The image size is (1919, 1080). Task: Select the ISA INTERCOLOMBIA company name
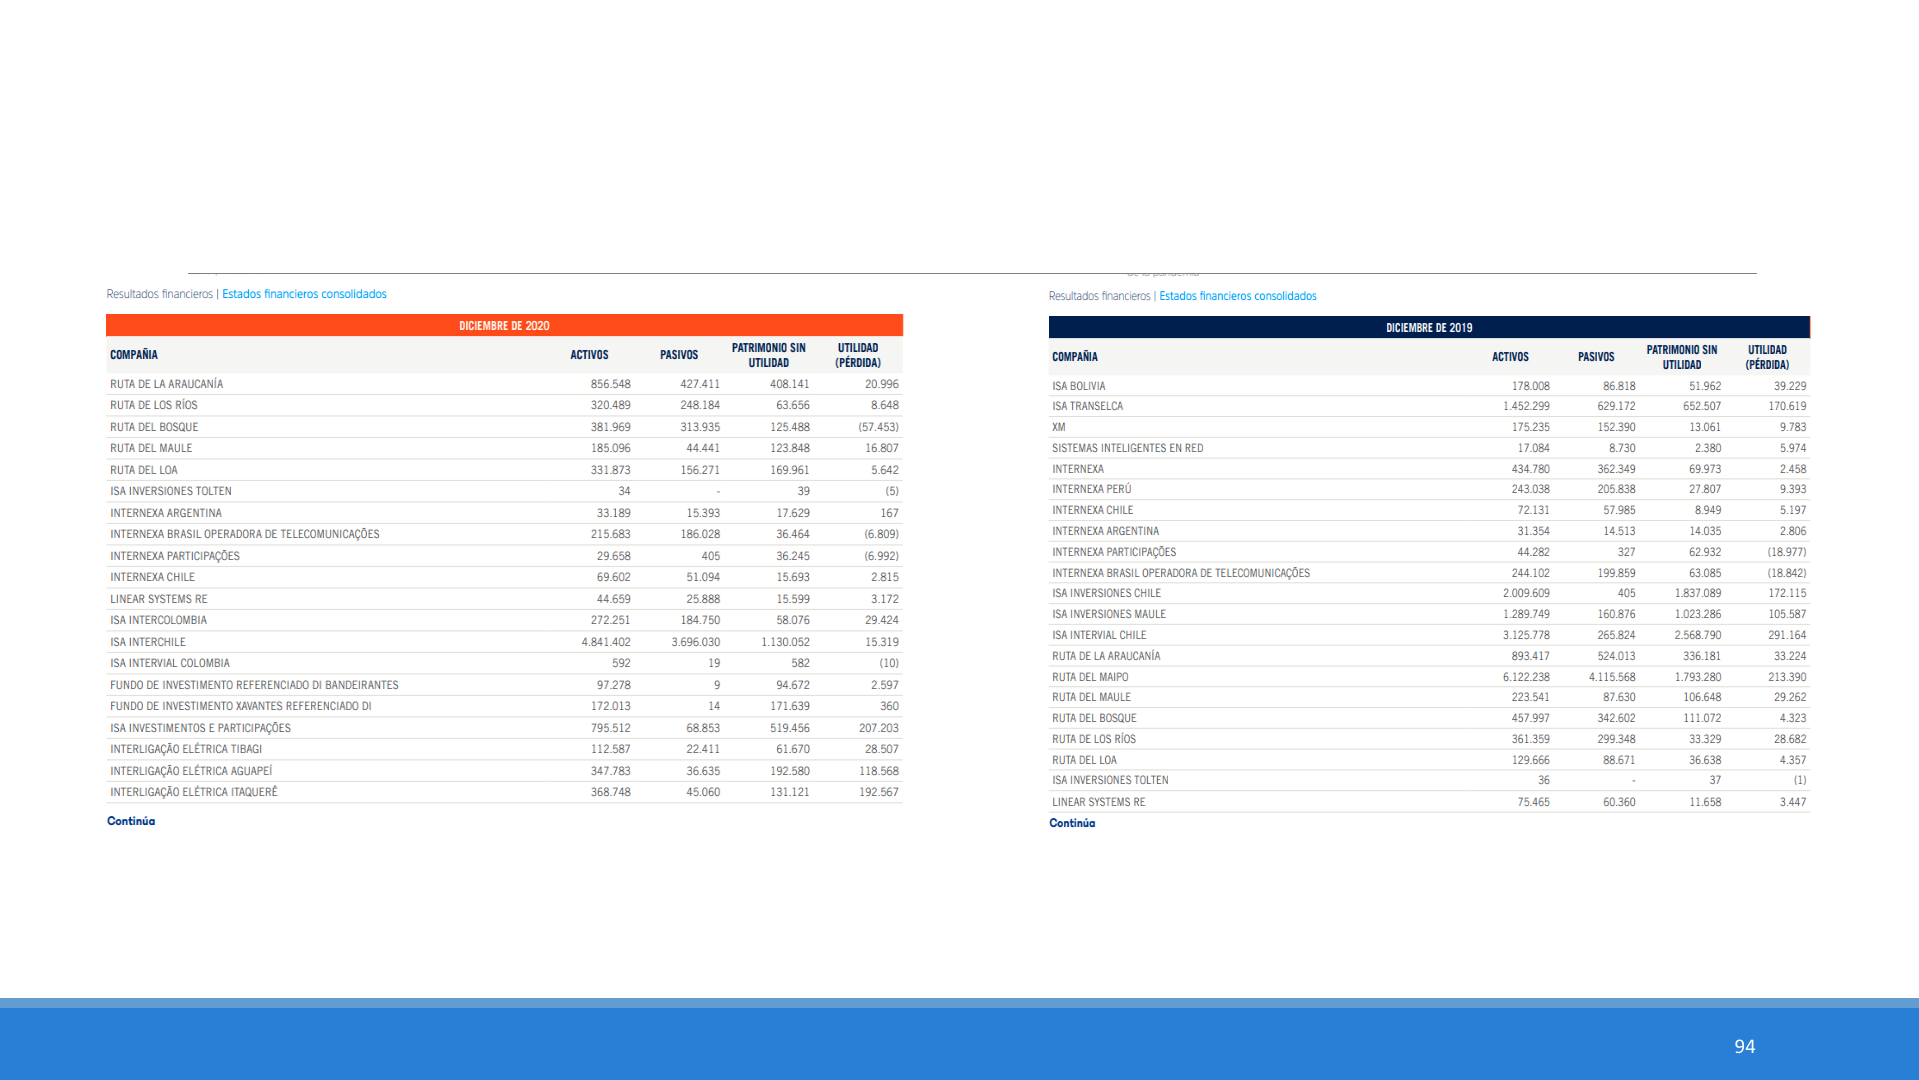(x=159, y=620)
